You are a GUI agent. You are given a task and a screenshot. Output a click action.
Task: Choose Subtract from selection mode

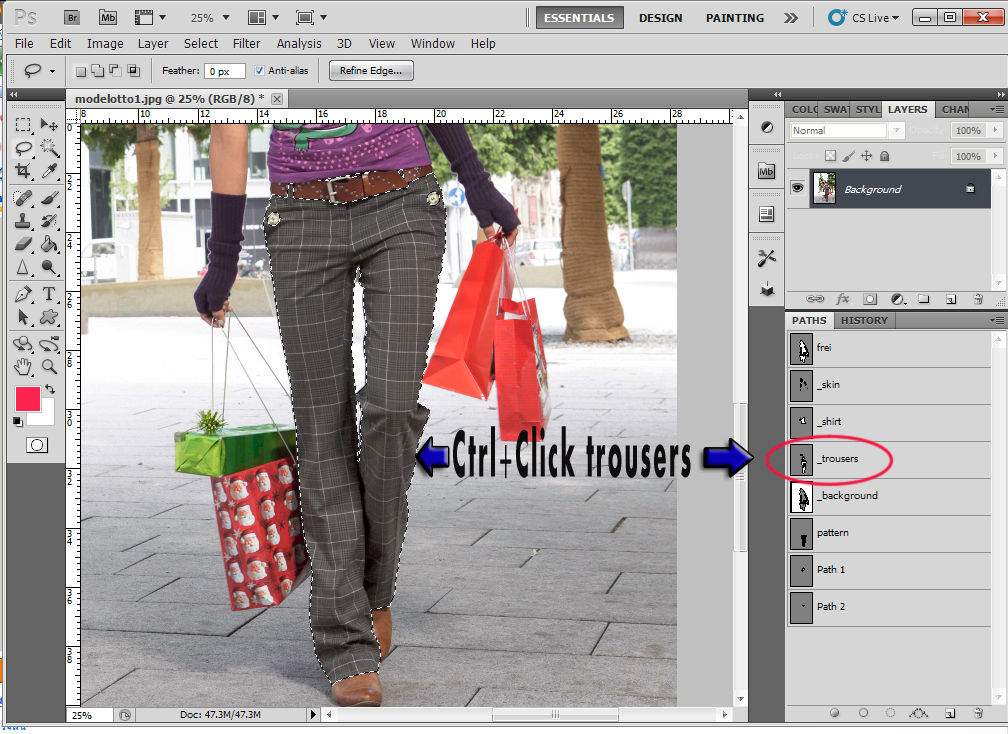point(115,71)
